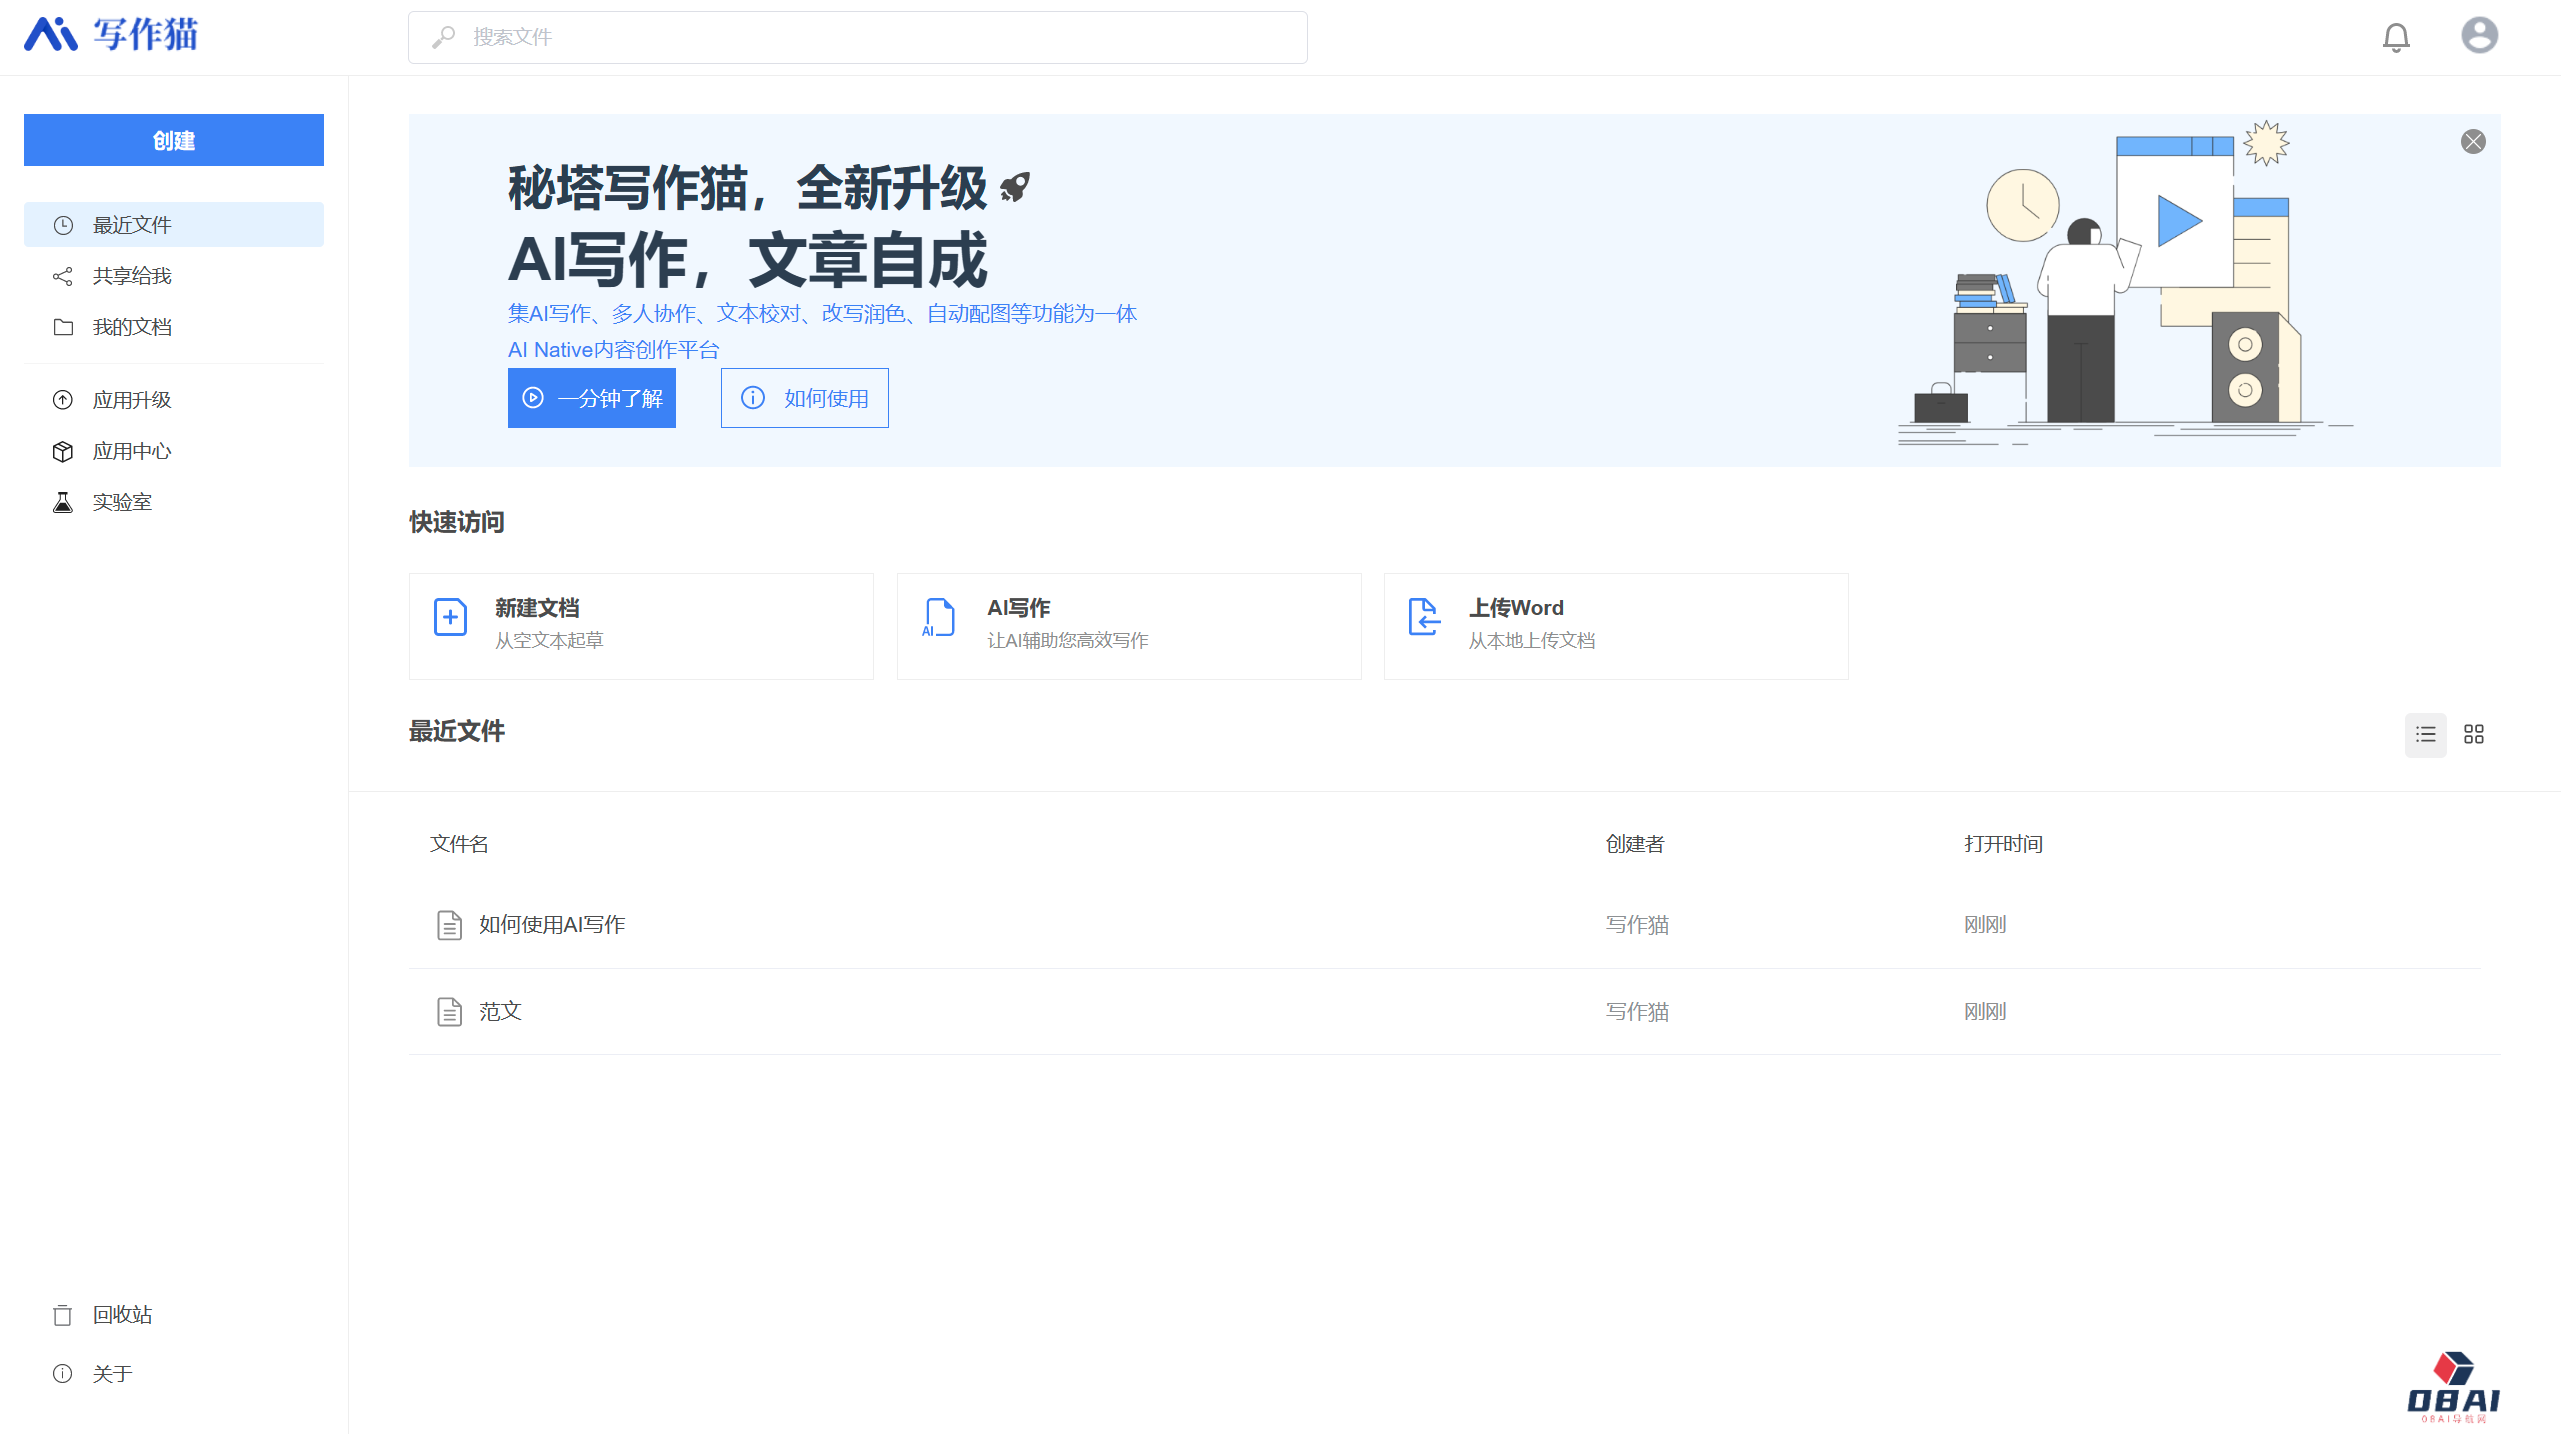The width and height of the screenshot is (2561, 1434).
Task: Click the 新建文档 card
Action: click(641, 626)
